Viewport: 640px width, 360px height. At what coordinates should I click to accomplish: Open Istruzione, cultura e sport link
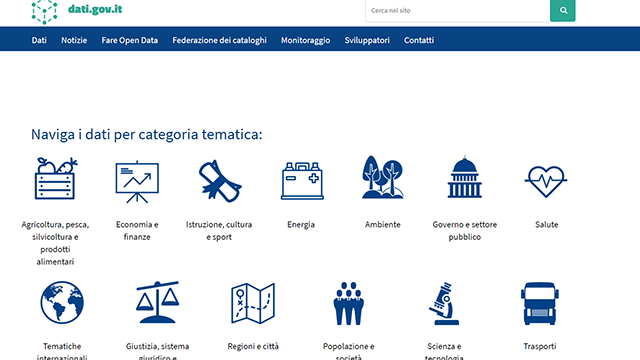(219, 231)
